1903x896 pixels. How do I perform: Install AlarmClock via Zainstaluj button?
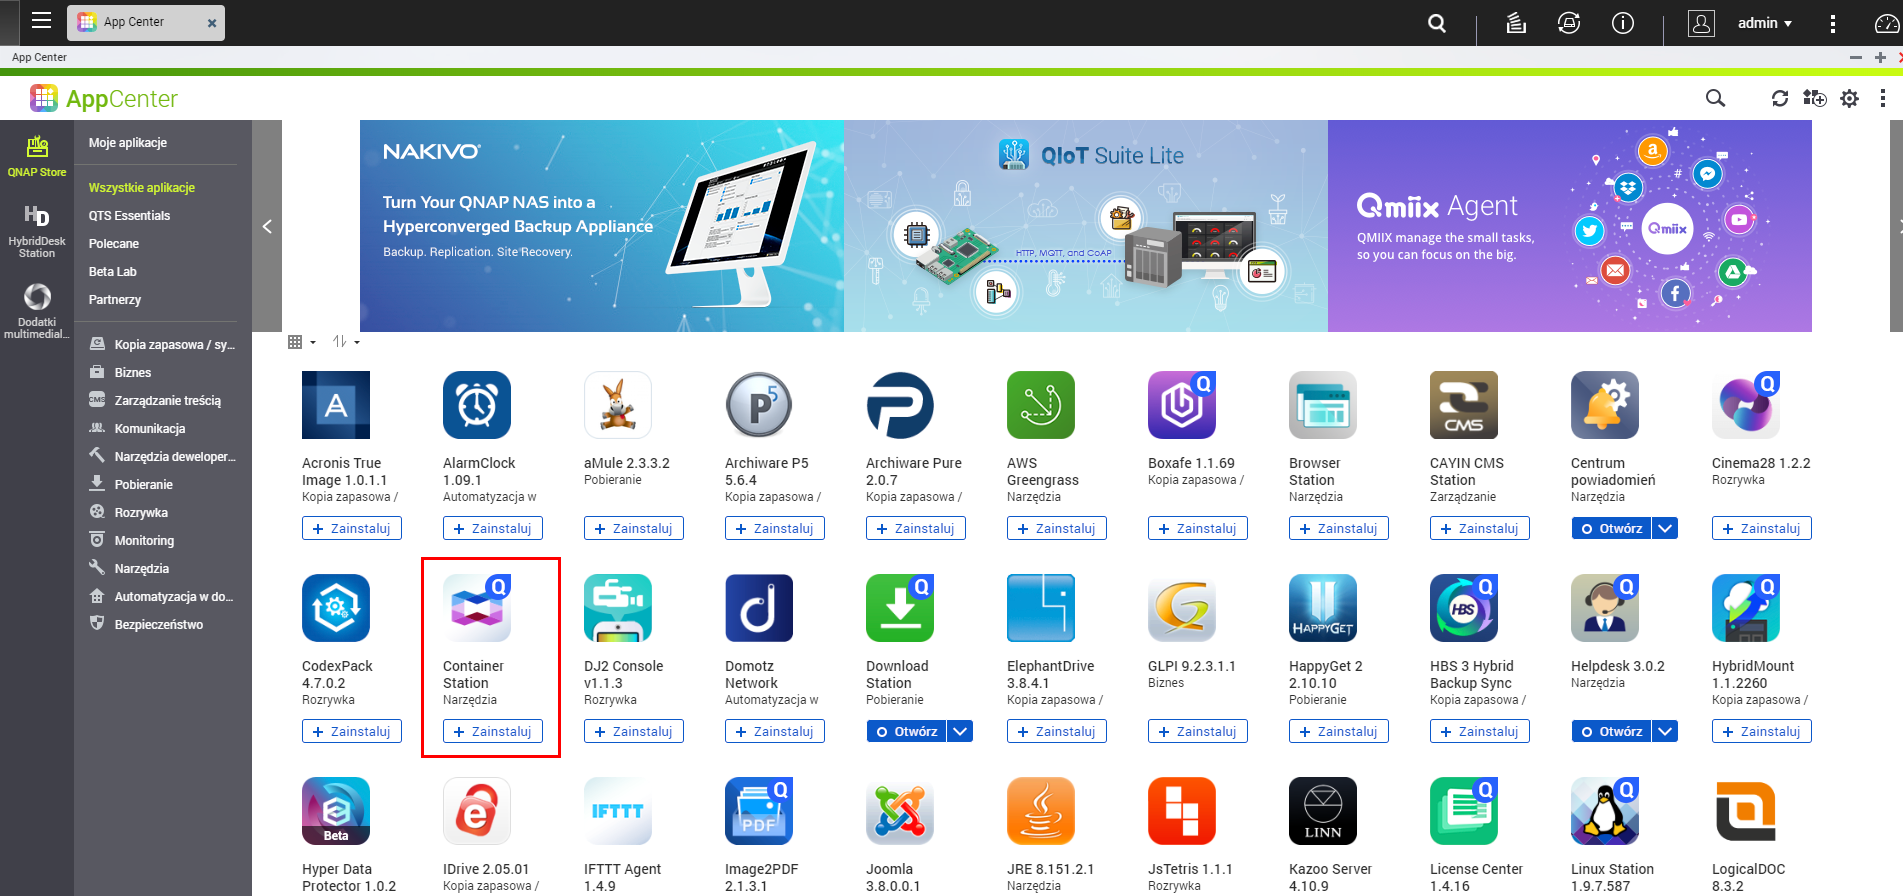point(493,528)
